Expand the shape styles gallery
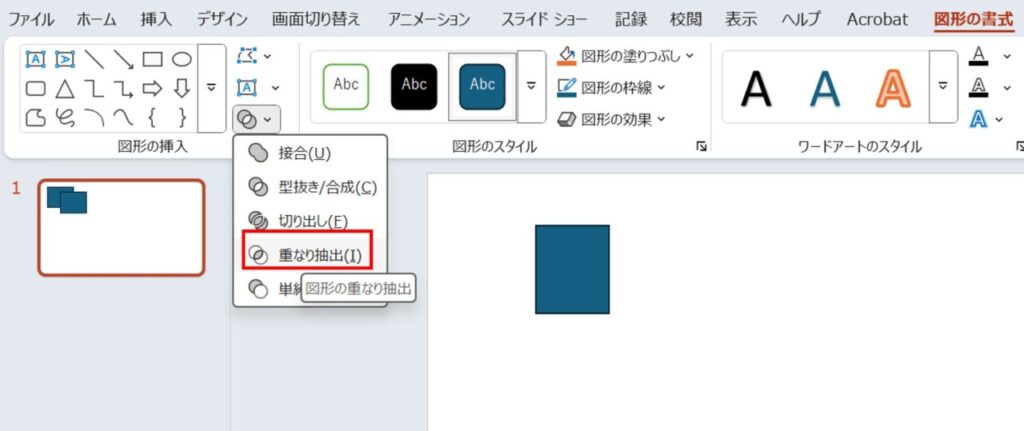Viewport: 1024px width, 431px height. coord(532,86)
